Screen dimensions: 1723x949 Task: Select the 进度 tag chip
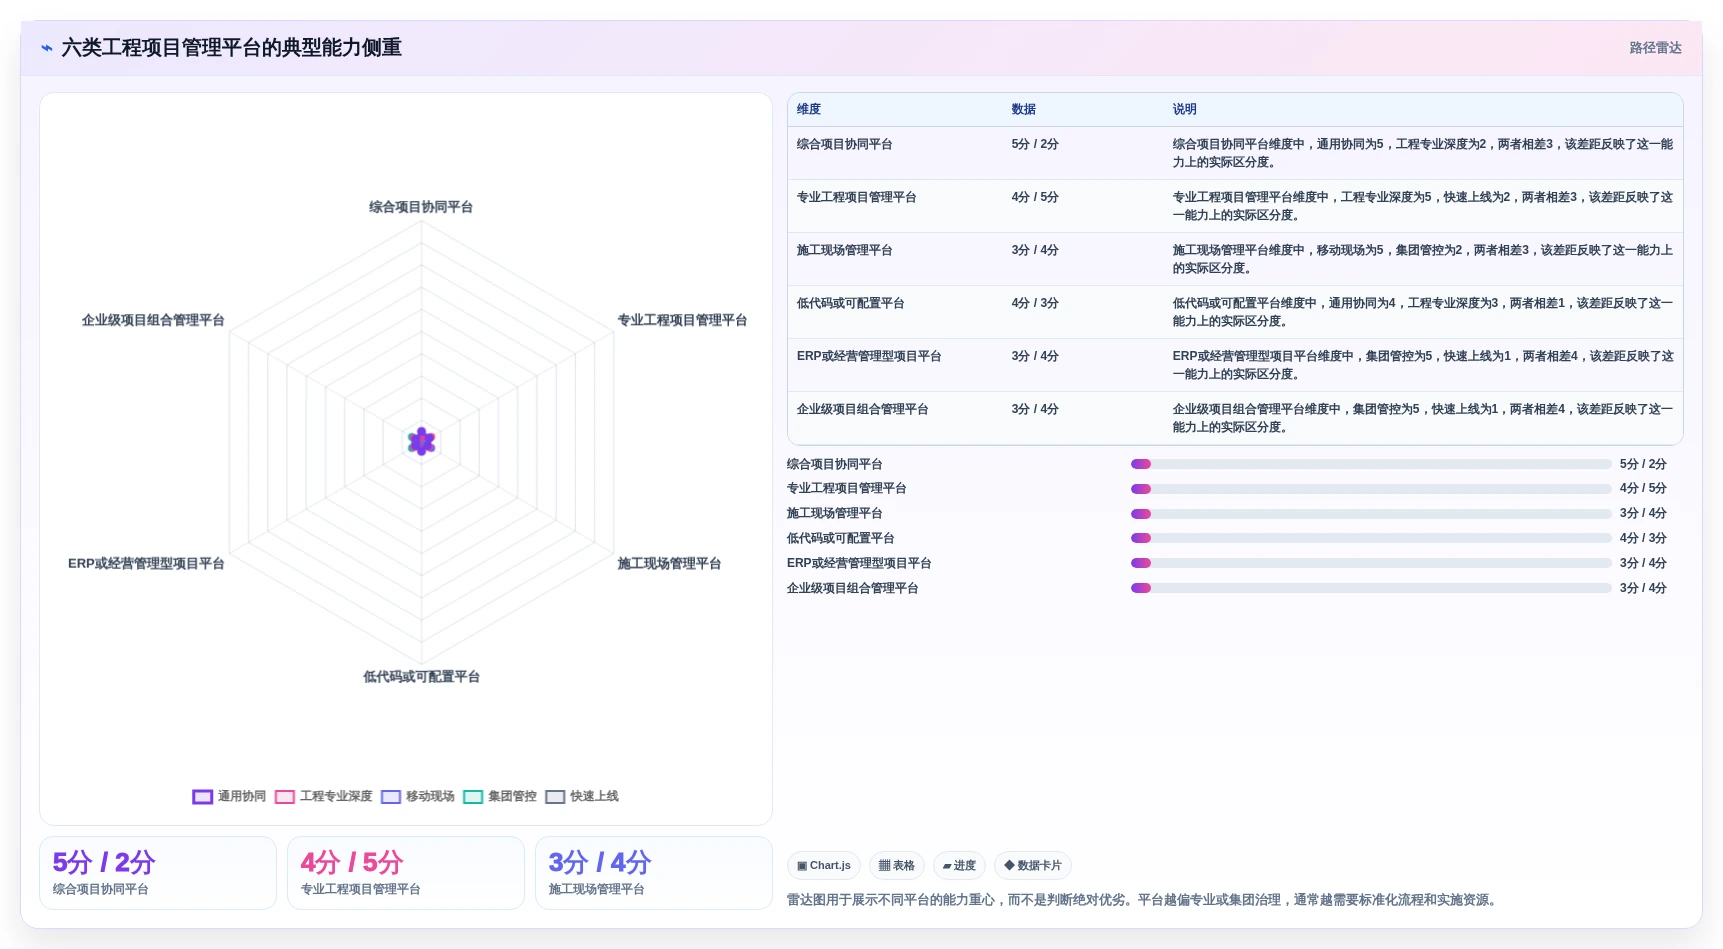click(x=959, y=866)
